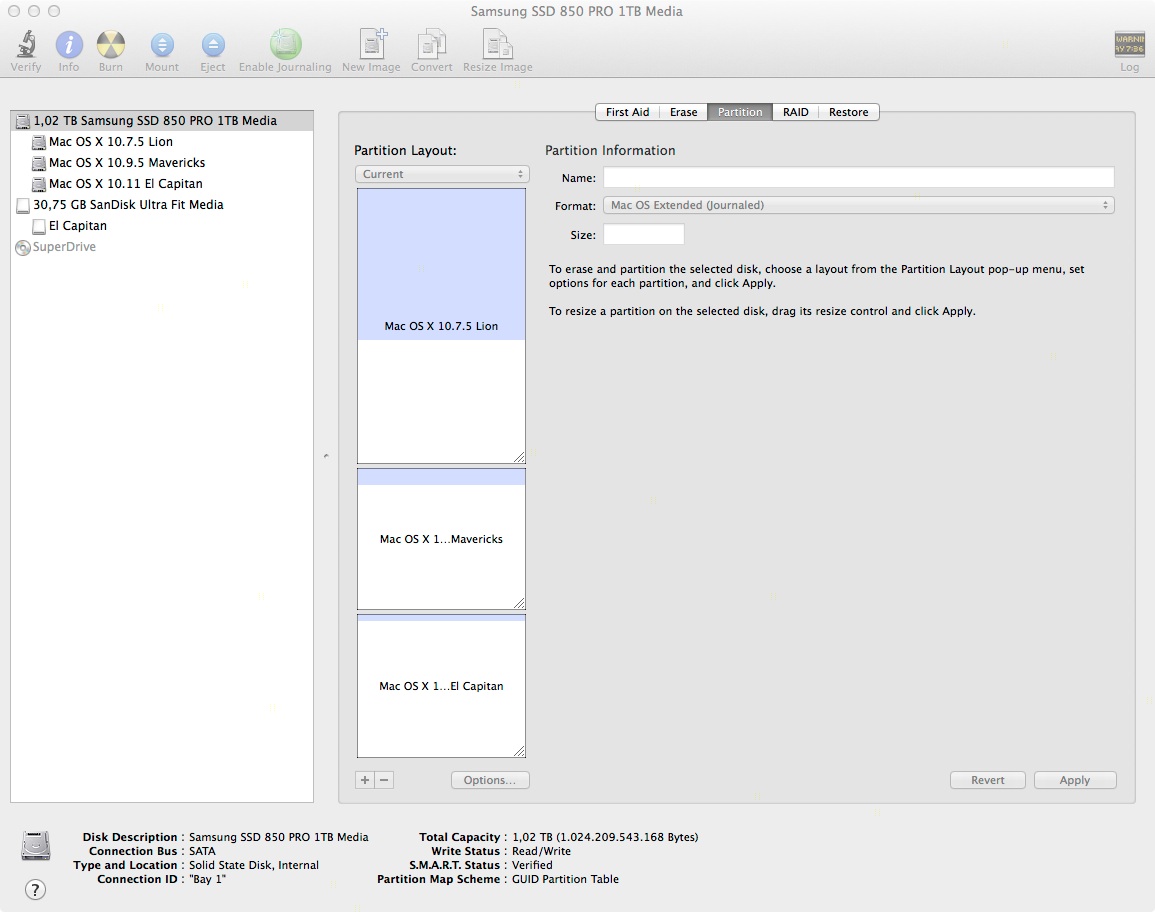Image resolution: width=1155 pixels, height=912 pixels.
Task: Click the sidebar splitter handle
Action: [x=326, y=457]
